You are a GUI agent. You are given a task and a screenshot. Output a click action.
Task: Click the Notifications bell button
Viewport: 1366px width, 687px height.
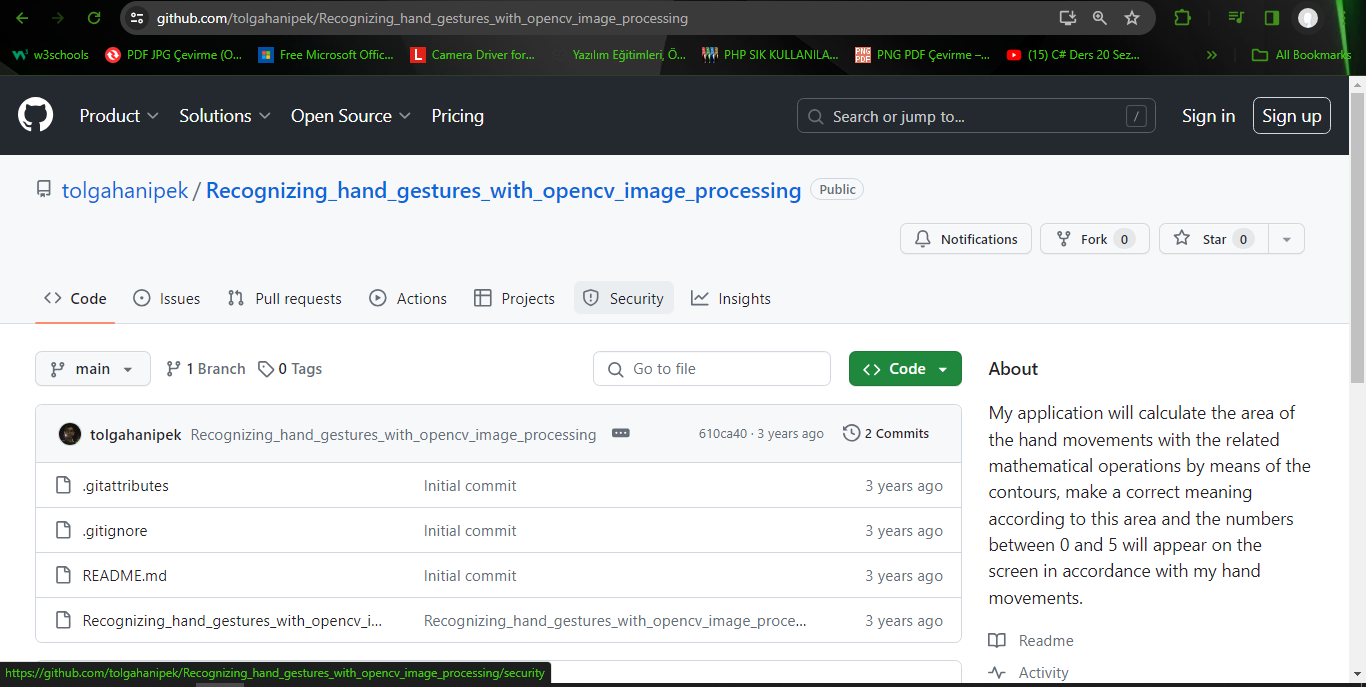coord(965,239)
